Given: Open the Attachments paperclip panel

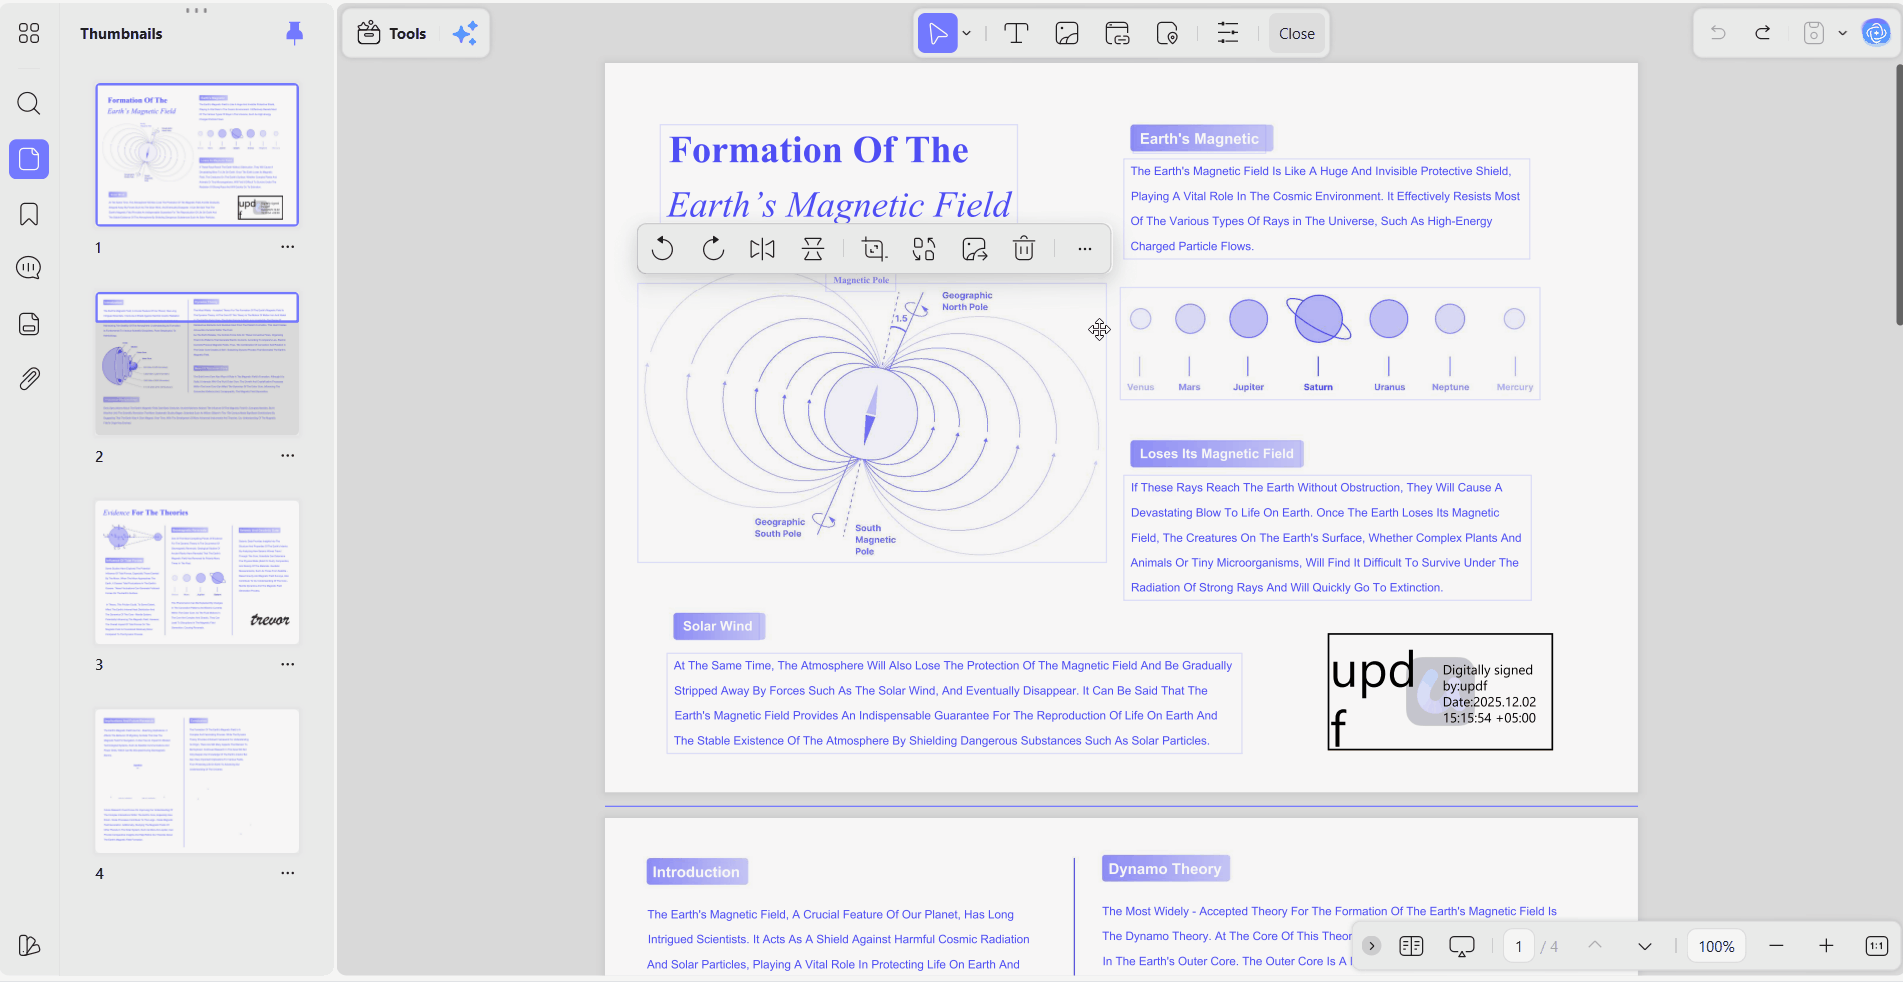Looking at the screenshot, I should click(29, 379).
